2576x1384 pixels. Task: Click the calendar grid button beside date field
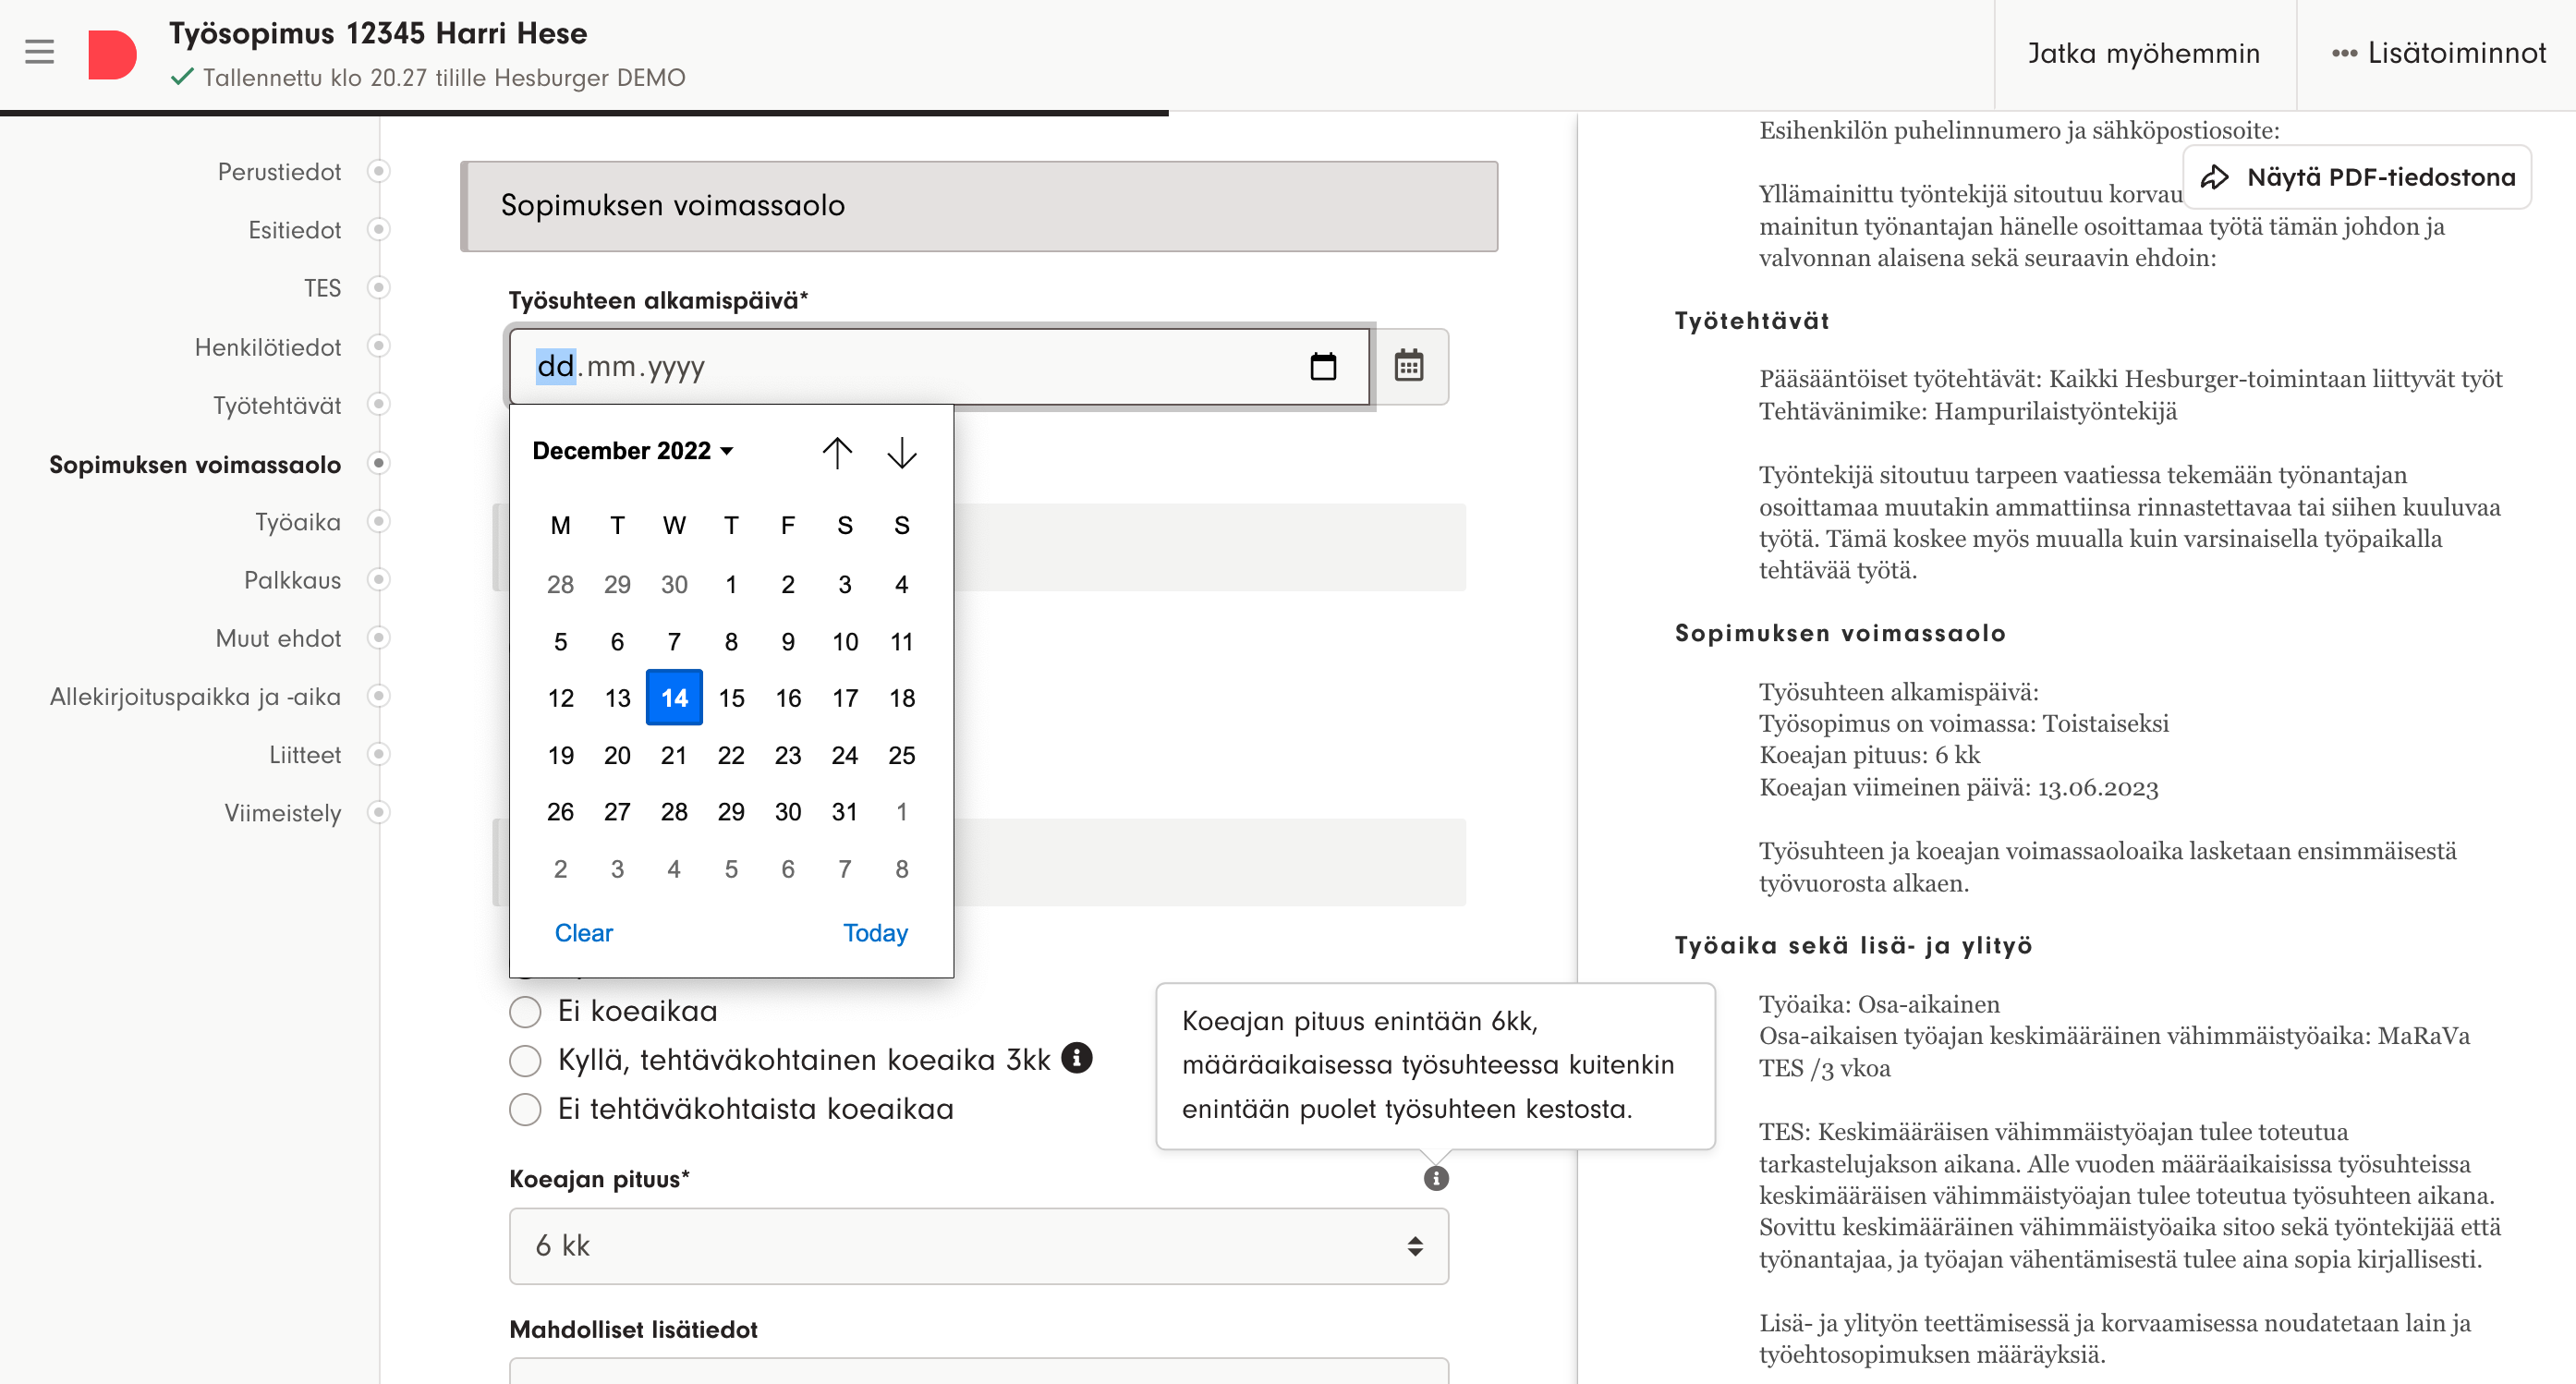[x=1408, y=366]
